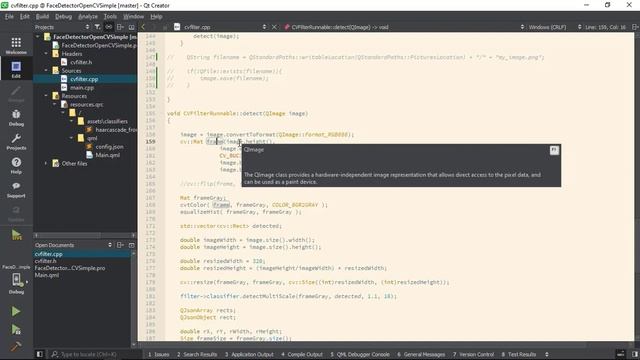Open the Help menu in menu bar
Viewport: 640px width, 360px height.
click(x=156, y=16)
